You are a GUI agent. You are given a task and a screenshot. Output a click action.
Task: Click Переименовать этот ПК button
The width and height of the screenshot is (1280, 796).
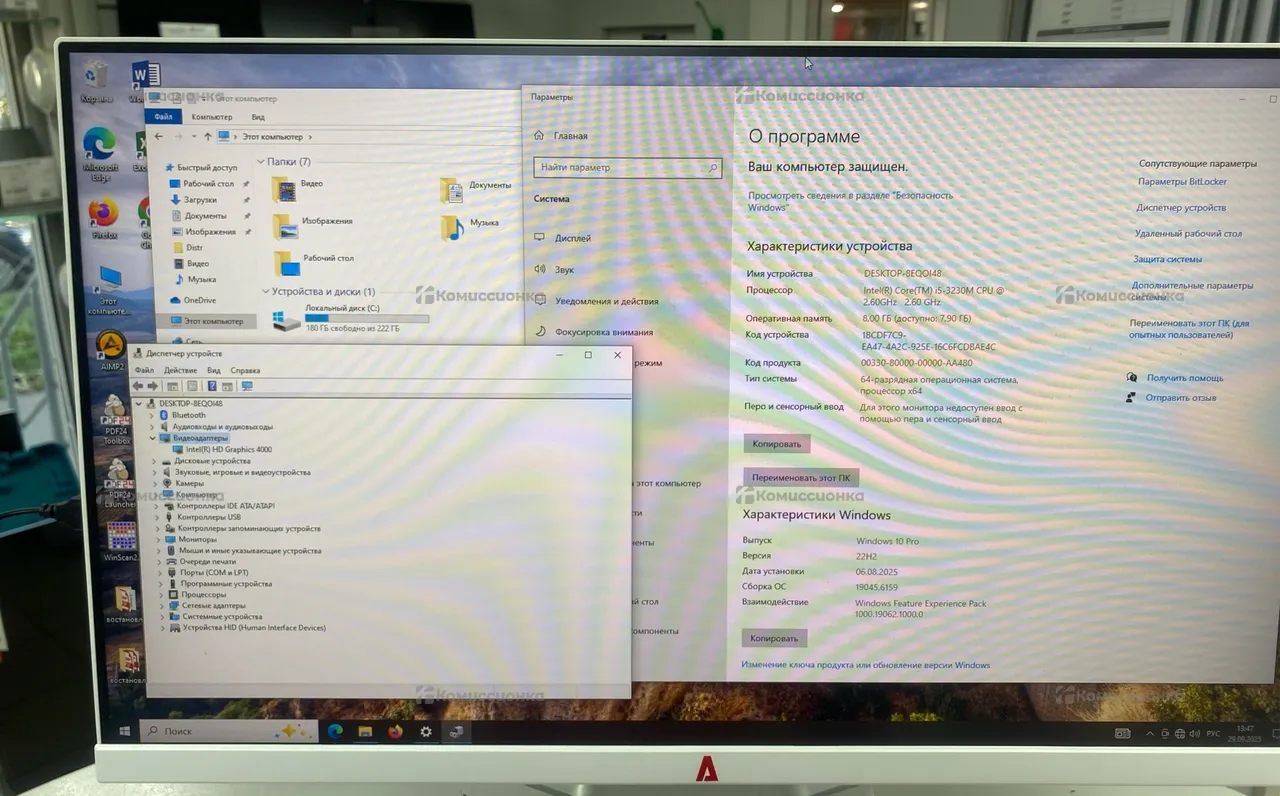(801, 478)
